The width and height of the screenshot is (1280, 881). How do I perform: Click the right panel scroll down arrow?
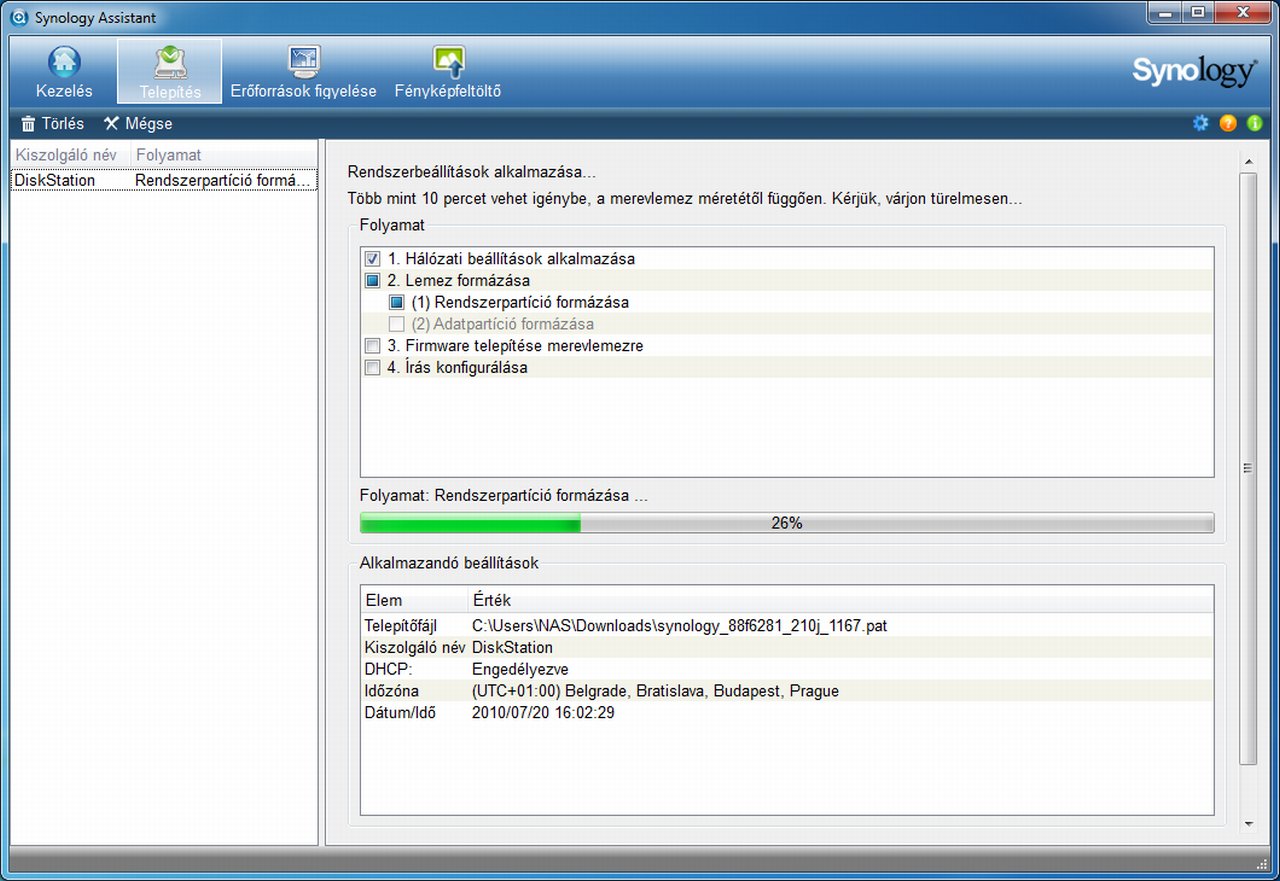[1248, 825]
